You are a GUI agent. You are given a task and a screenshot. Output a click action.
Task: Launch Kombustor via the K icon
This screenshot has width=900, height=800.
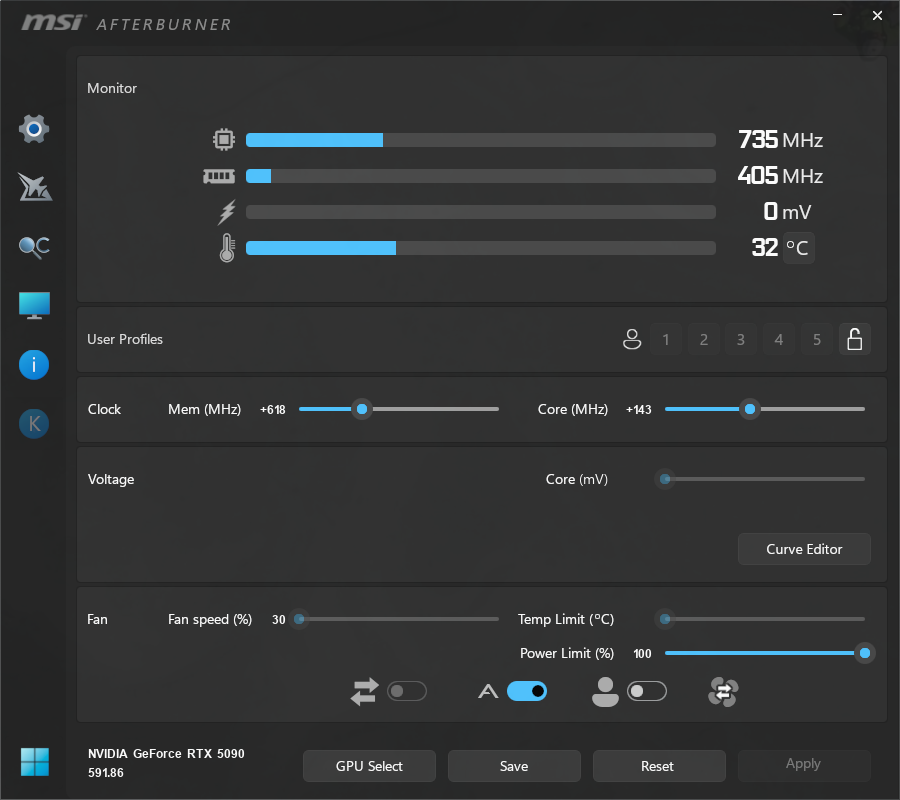(33, 423)
